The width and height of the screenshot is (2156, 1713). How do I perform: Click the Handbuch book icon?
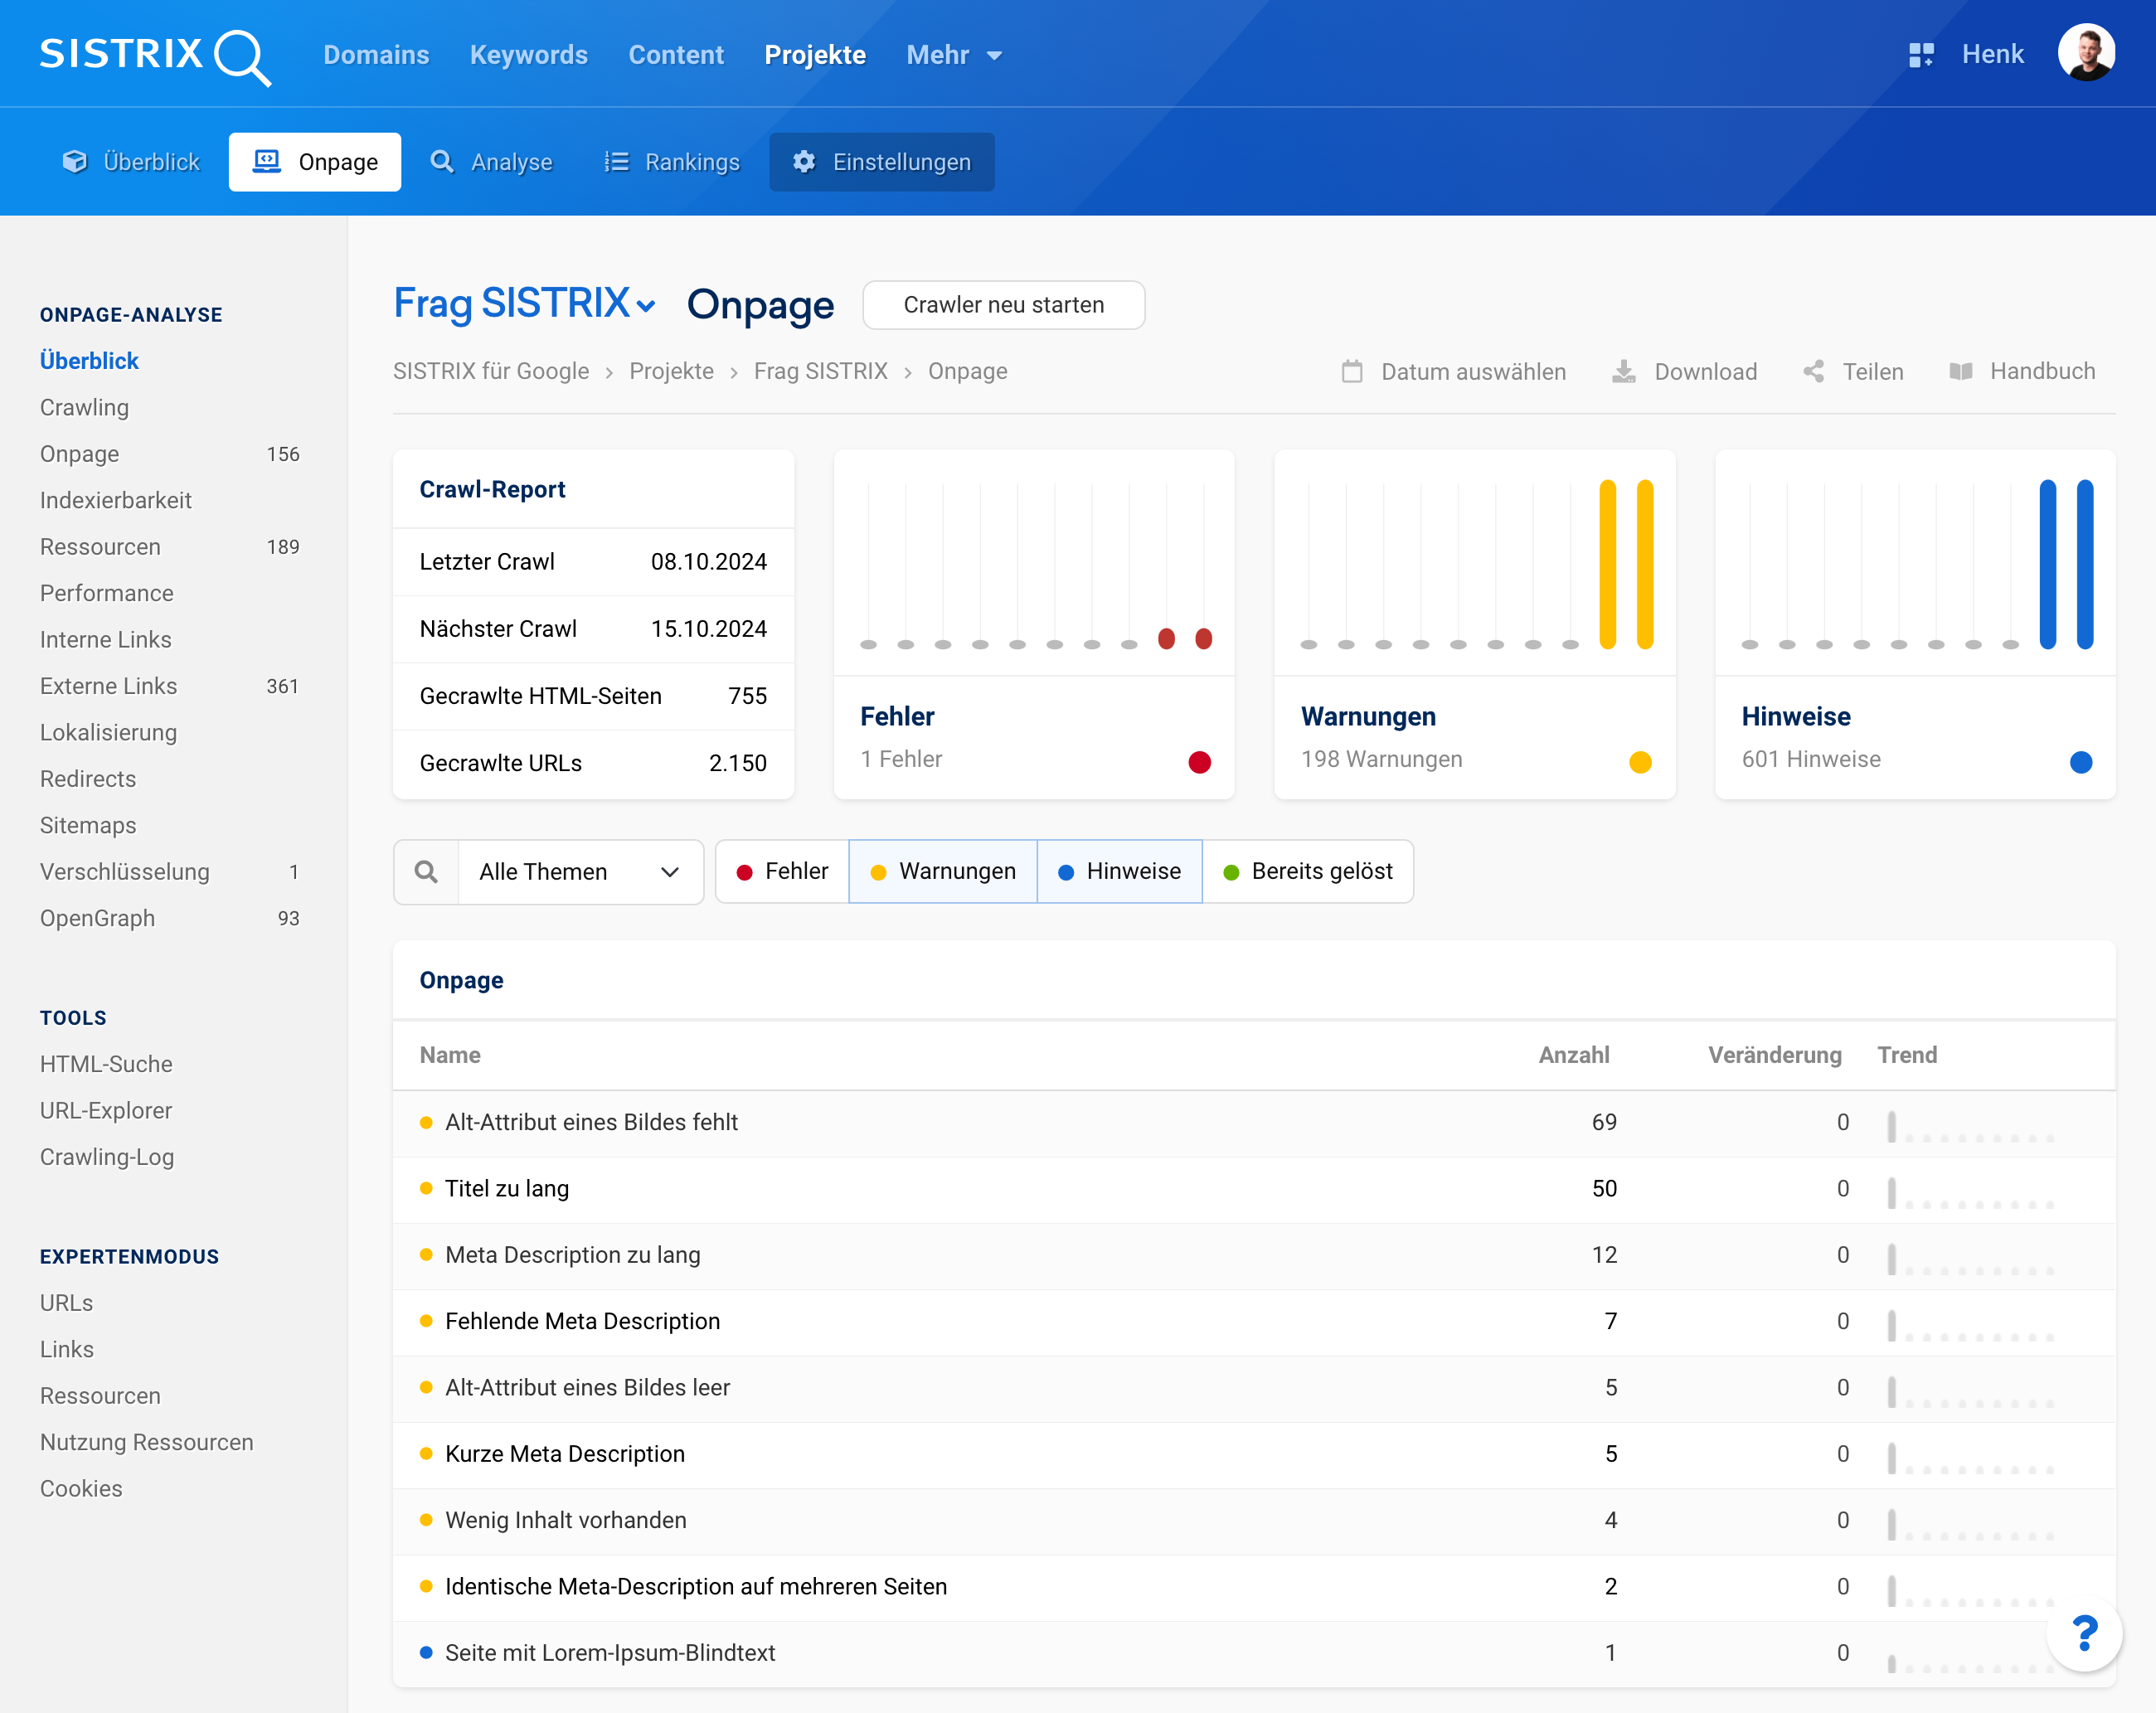point(1961,372)
